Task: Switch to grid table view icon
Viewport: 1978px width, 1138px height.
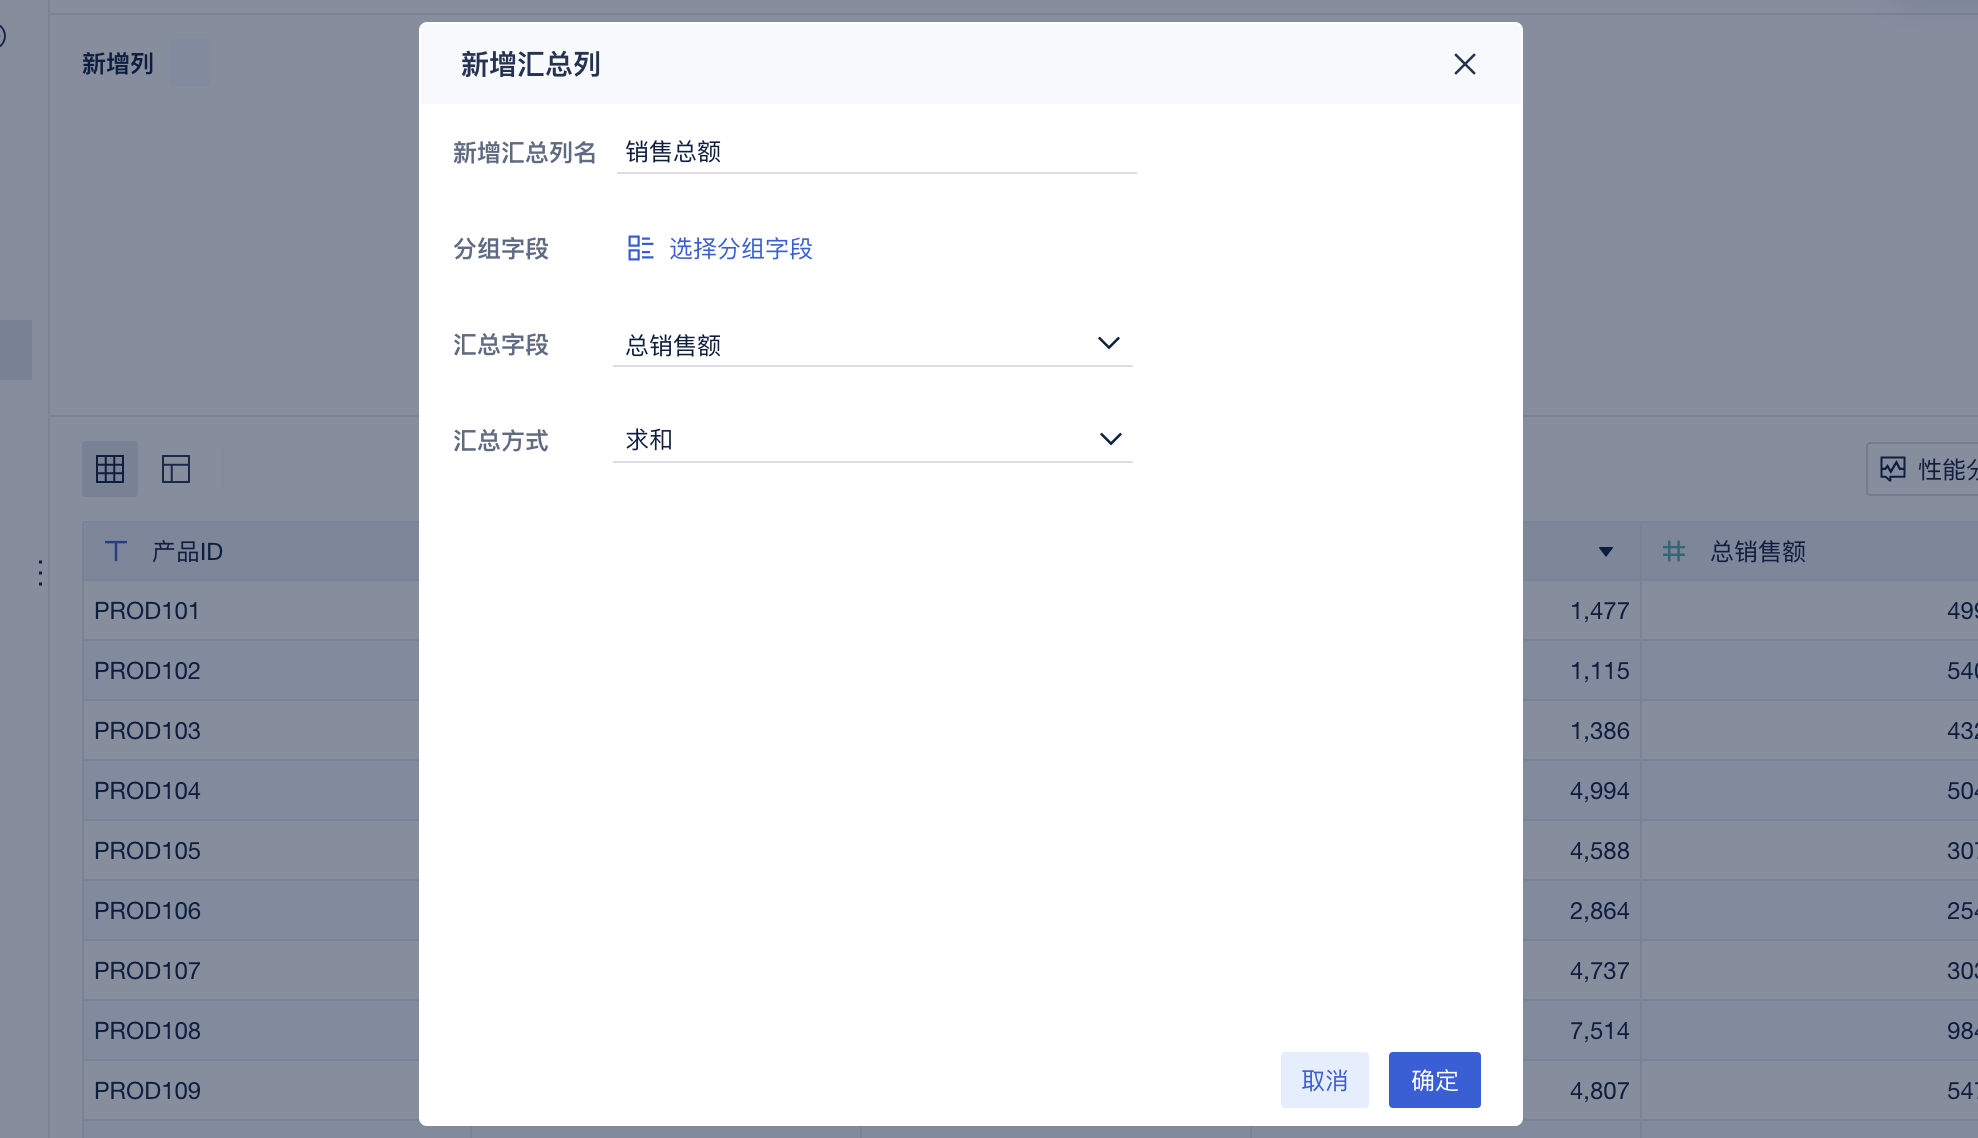Action: [x=110, y=469]
